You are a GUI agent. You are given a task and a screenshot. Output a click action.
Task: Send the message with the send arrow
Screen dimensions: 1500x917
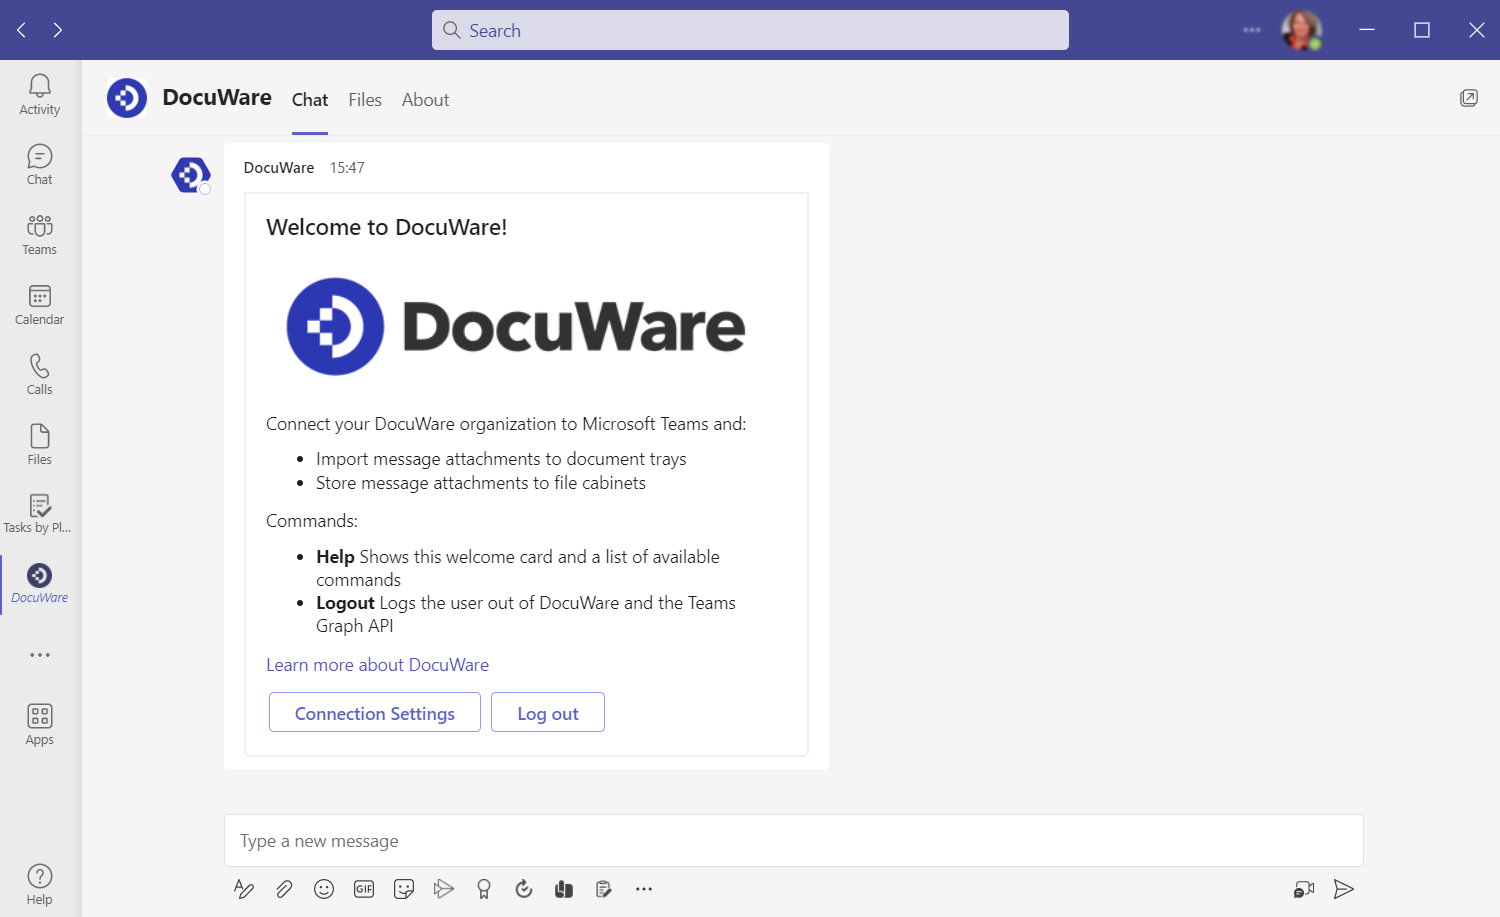[1344, 889]
